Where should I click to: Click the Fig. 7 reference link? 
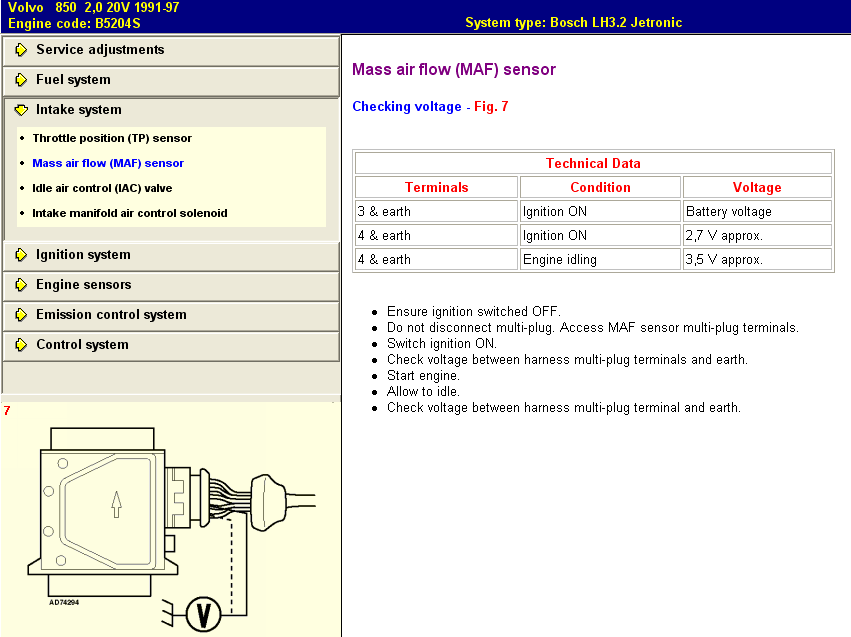tap(491, 106)
